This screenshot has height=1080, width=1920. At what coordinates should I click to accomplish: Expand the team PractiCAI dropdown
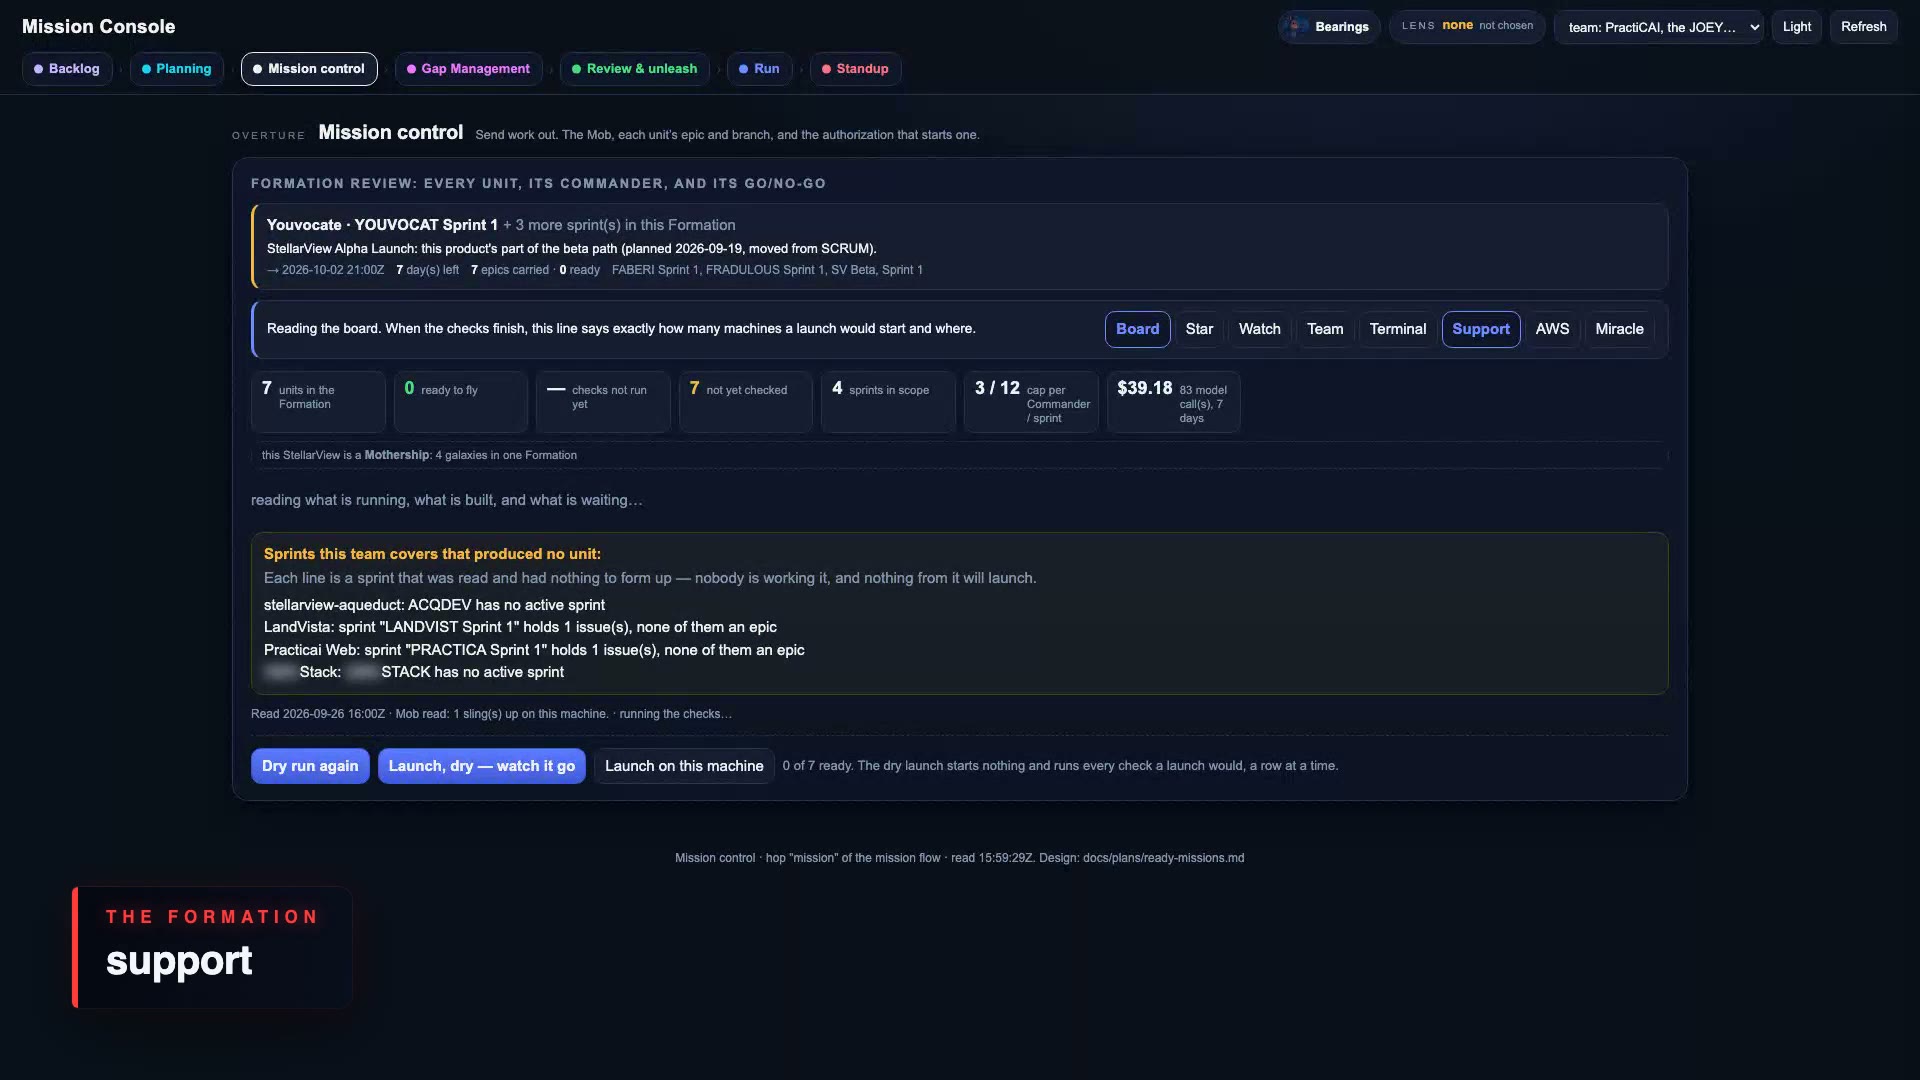[1658, 27]
